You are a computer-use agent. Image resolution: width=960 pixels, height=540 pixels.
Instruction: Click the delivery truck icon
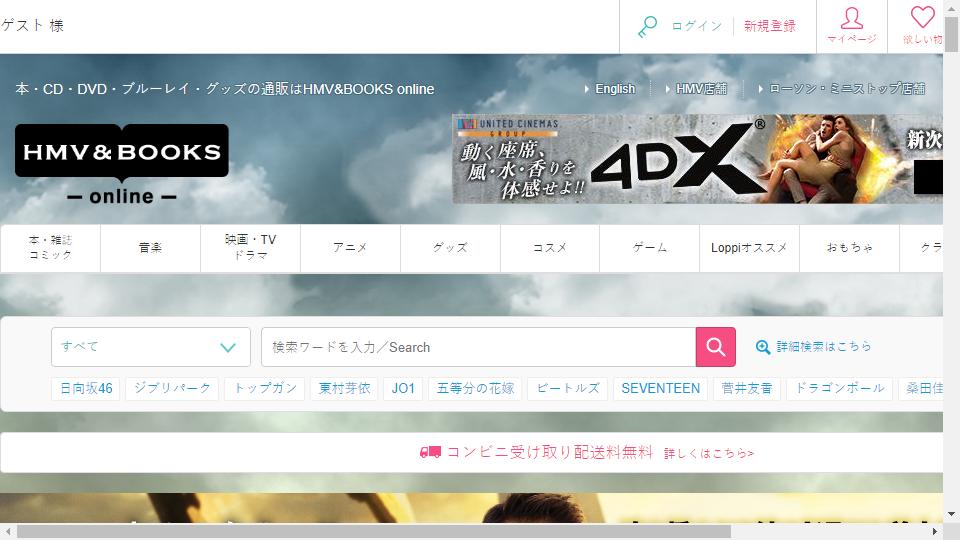point(430,452)
